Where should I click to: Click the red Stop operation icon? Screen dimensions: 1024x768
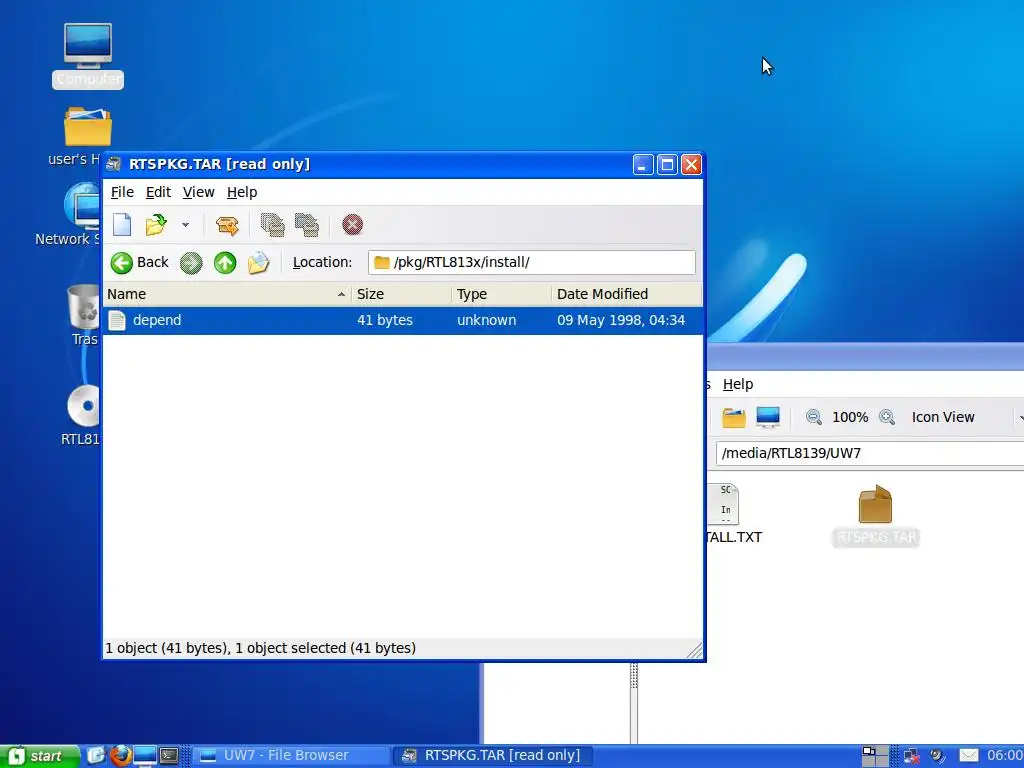353,225
